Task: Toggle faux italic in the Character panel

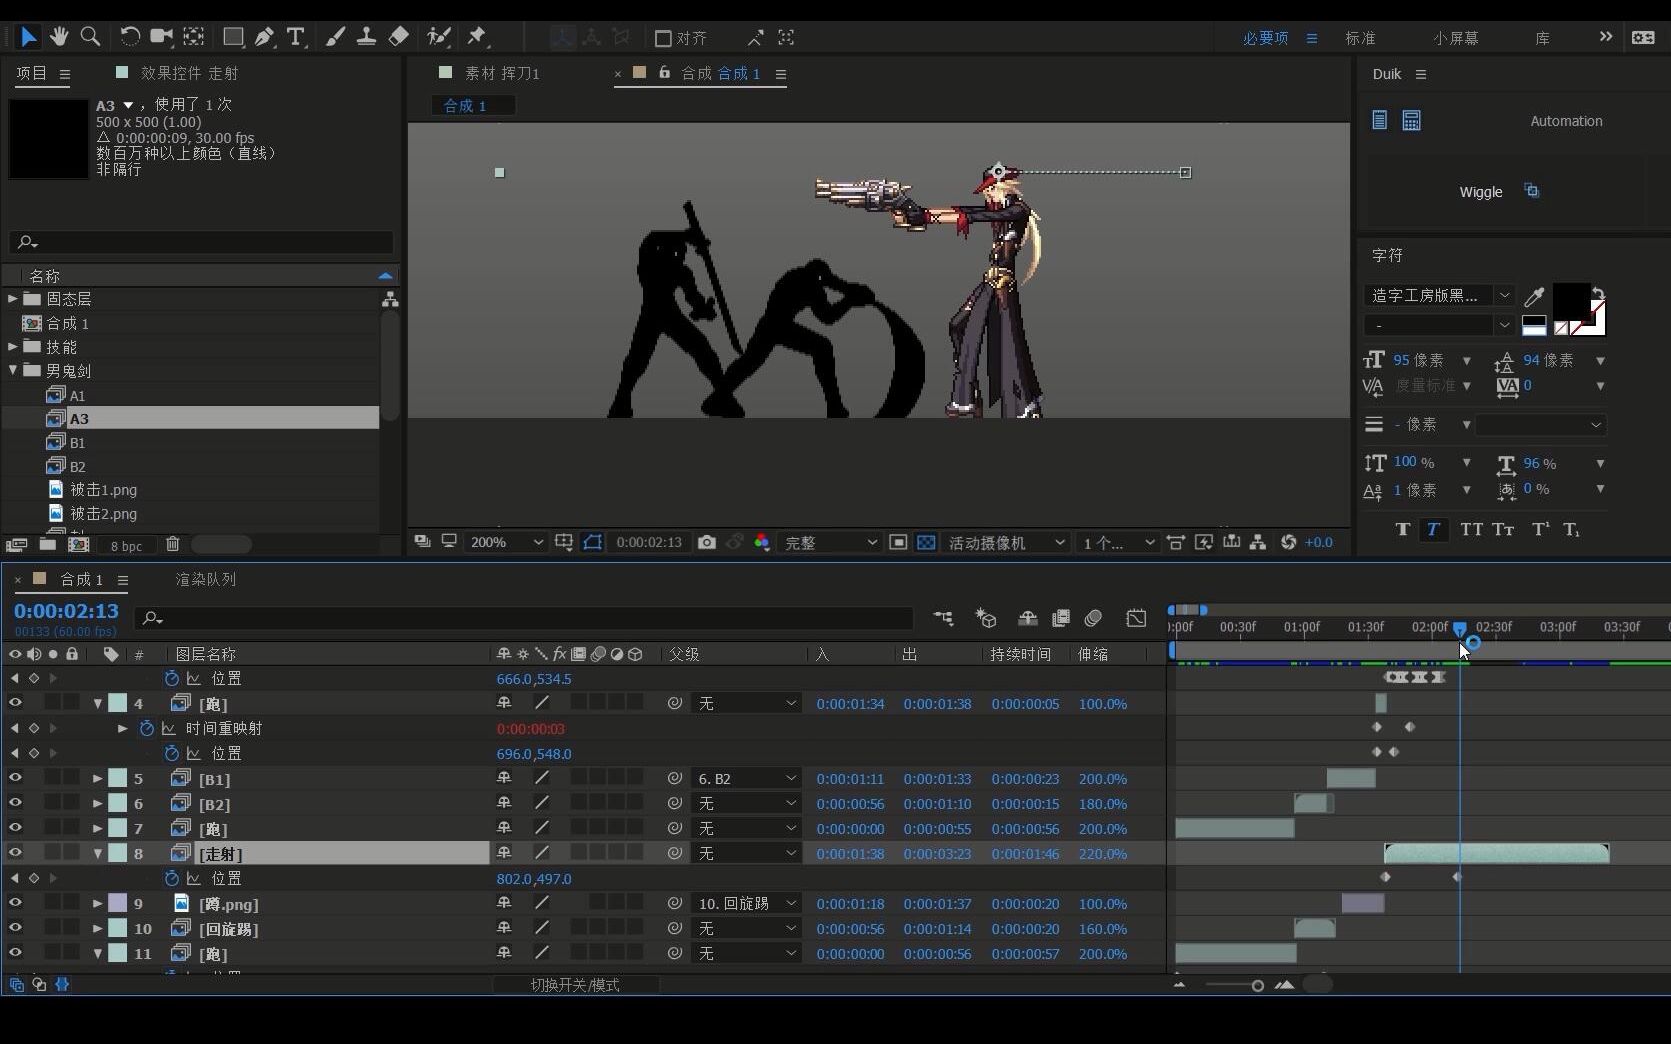Action: click(1433, 529)
